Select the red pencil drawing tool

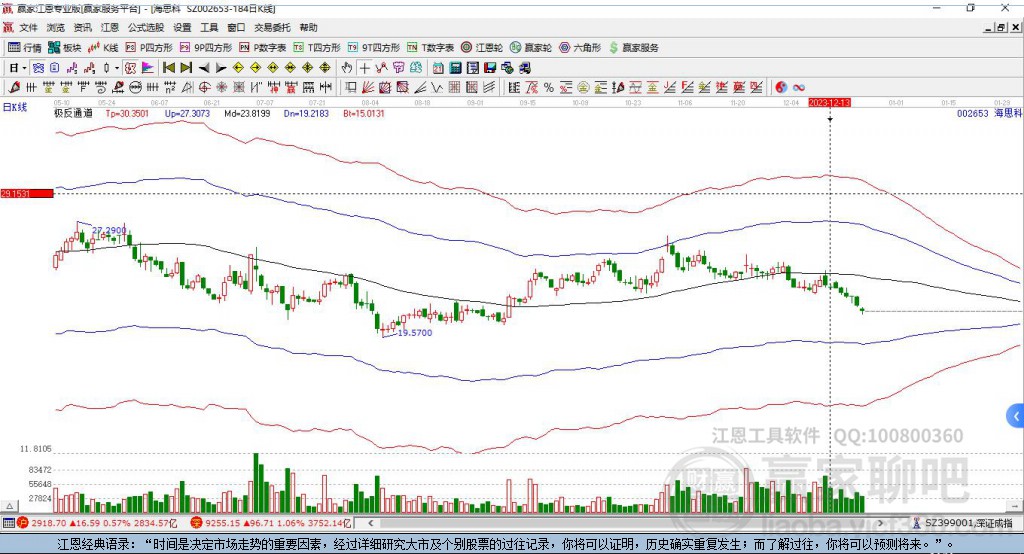click(14, 88)
